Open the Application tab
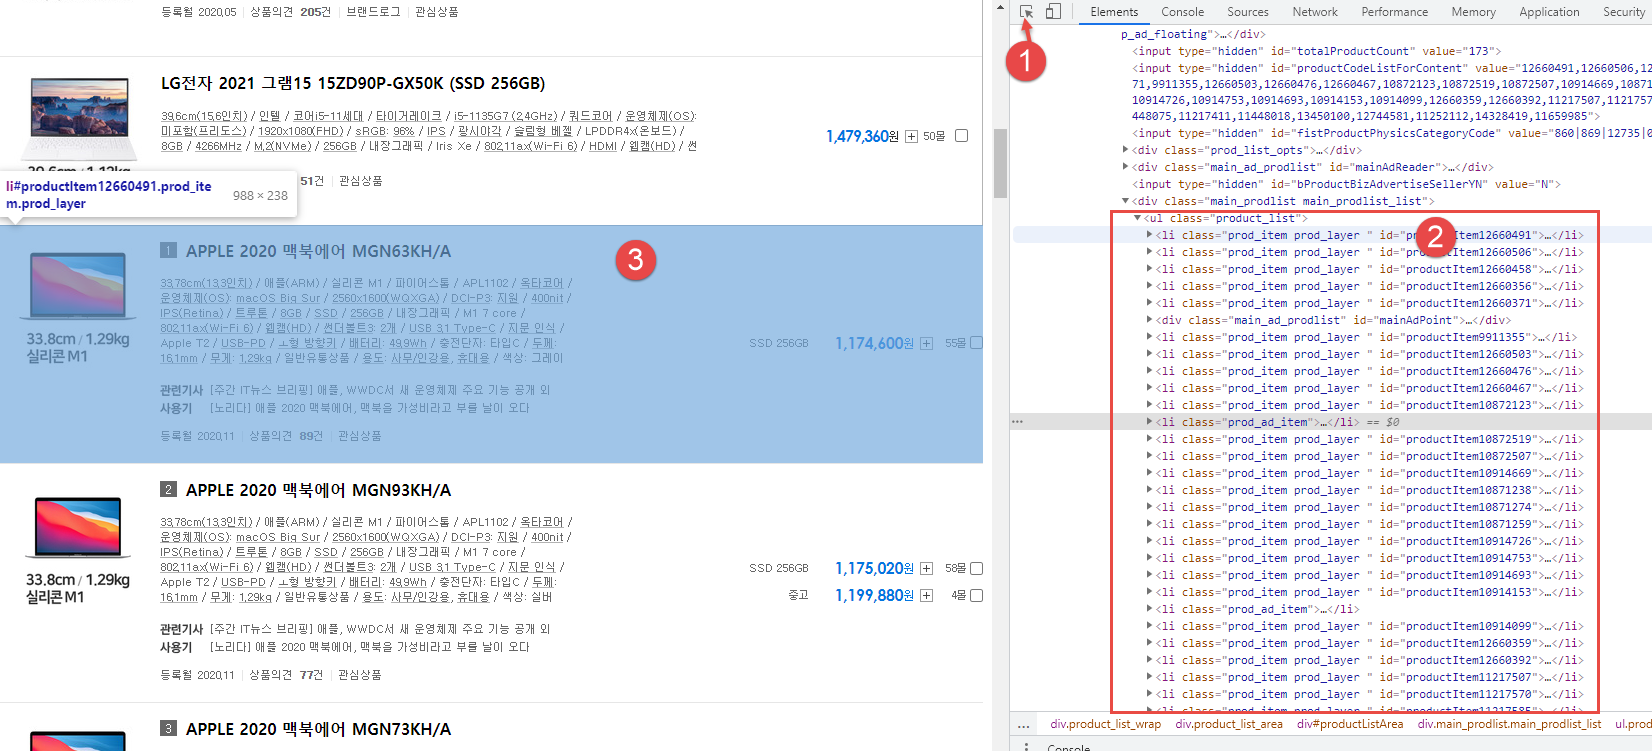This screenshot has height=751, width=1652. tap(1549, 12)
